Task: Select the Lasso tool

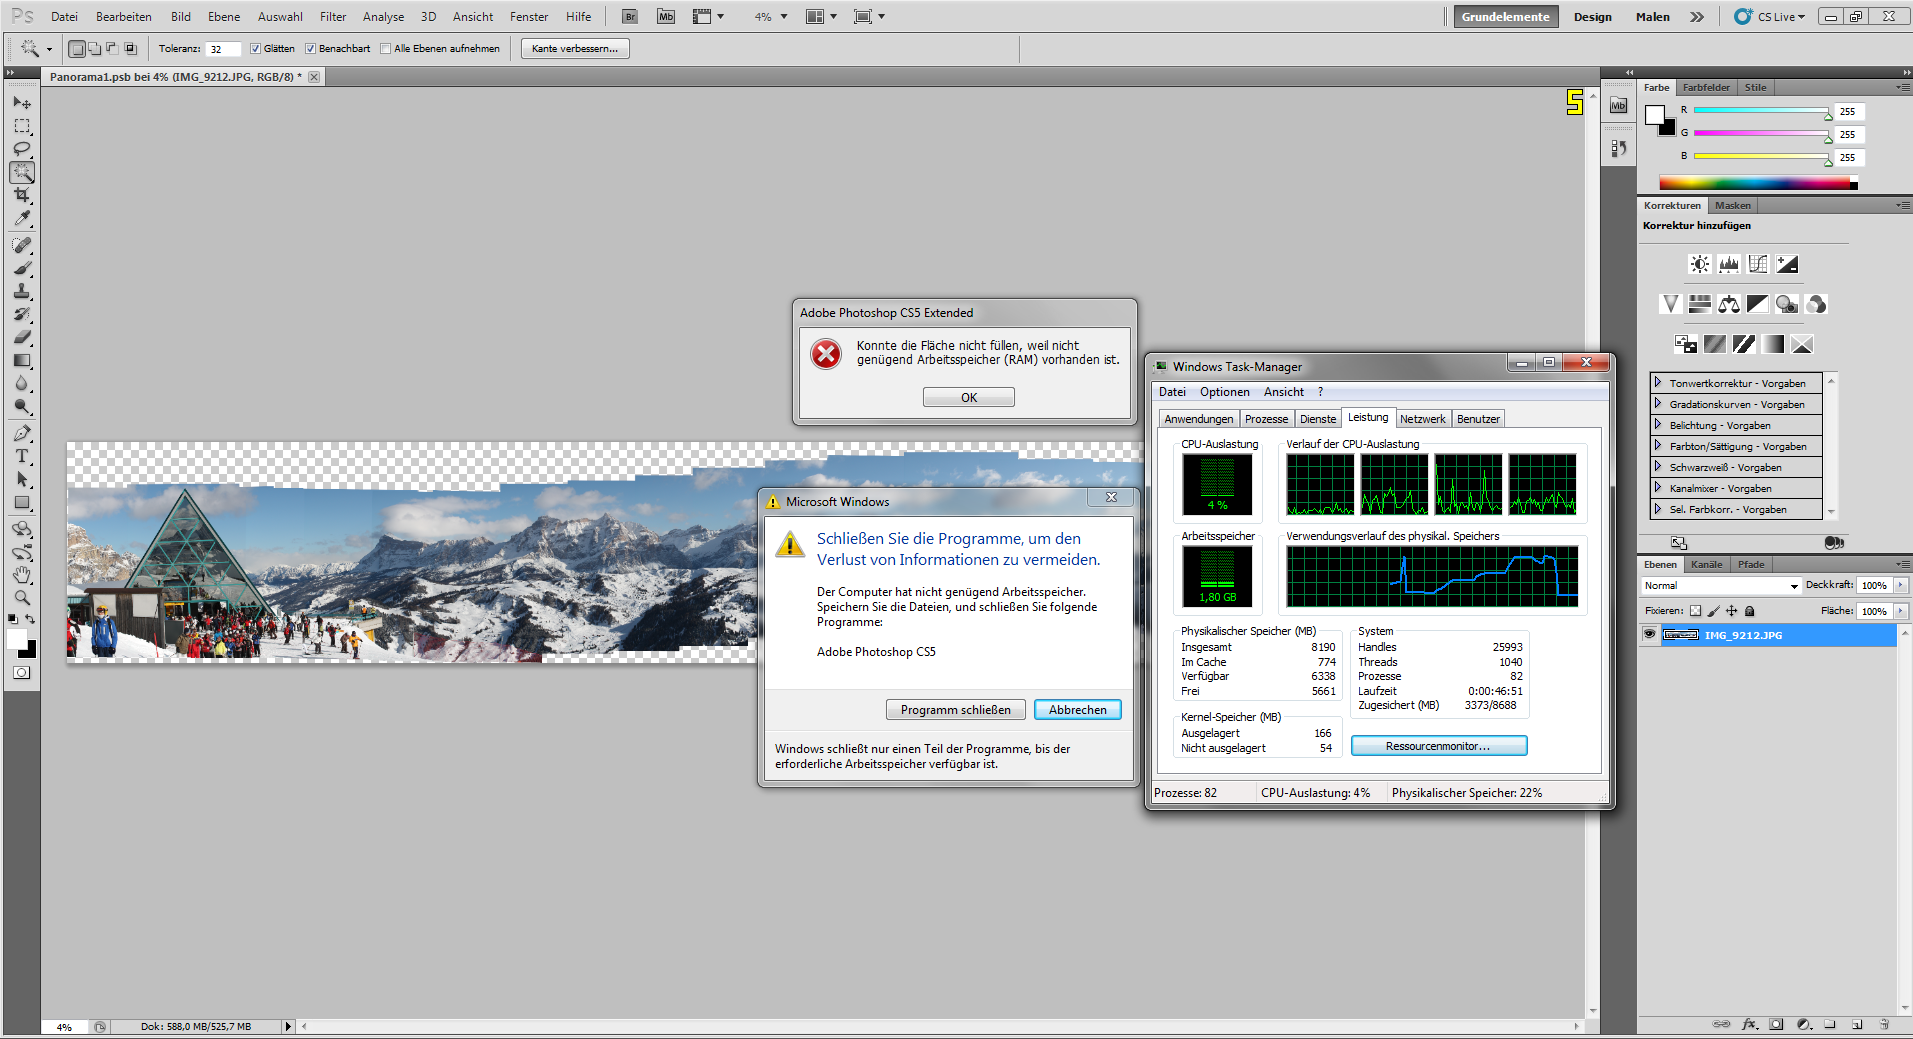Action: coord(21,149)
